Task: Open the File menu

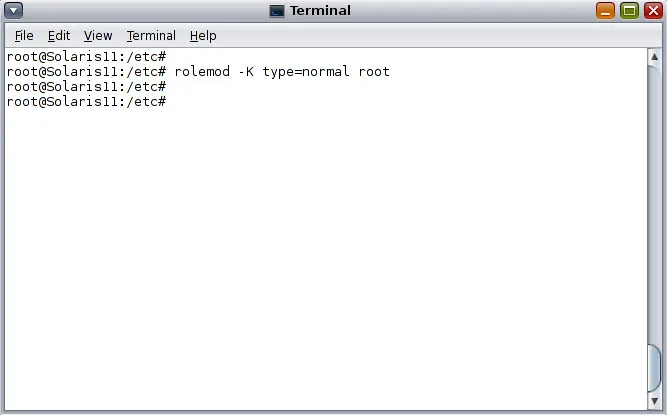Action: pyautogui.click(x=24, y=36)
